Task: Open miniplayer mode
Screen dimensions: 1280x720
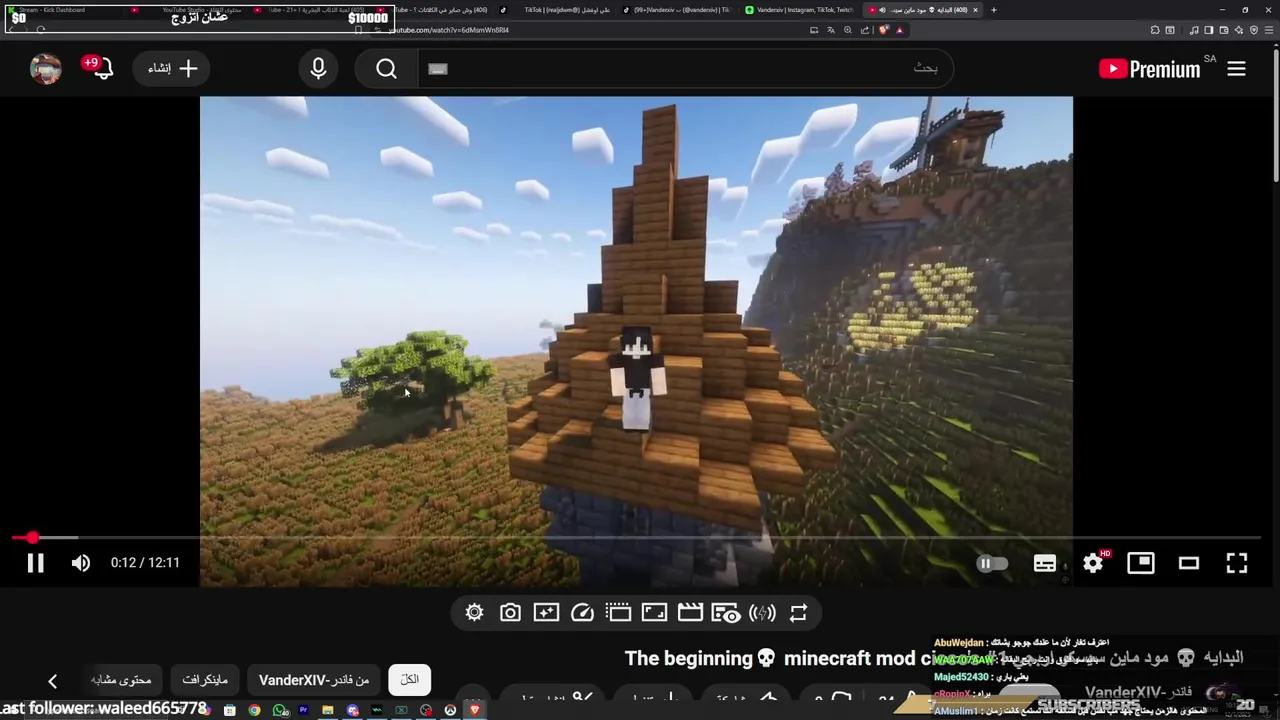Action: coord(1141,563)
